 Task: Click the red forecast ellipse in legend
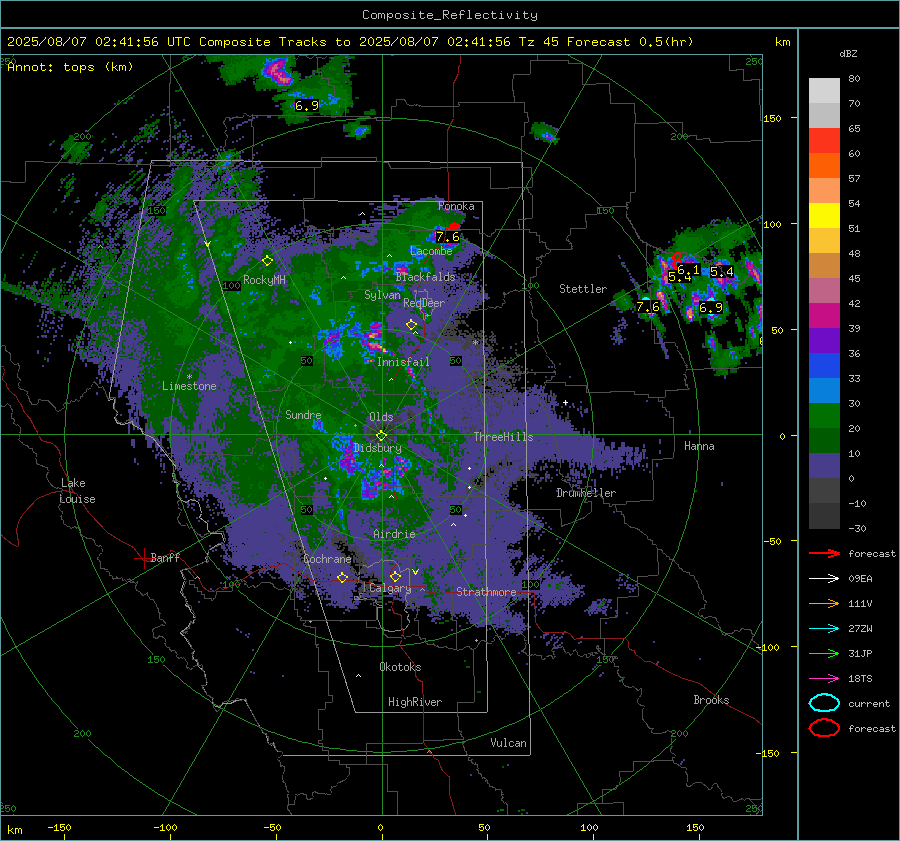[x=824, y=728]
